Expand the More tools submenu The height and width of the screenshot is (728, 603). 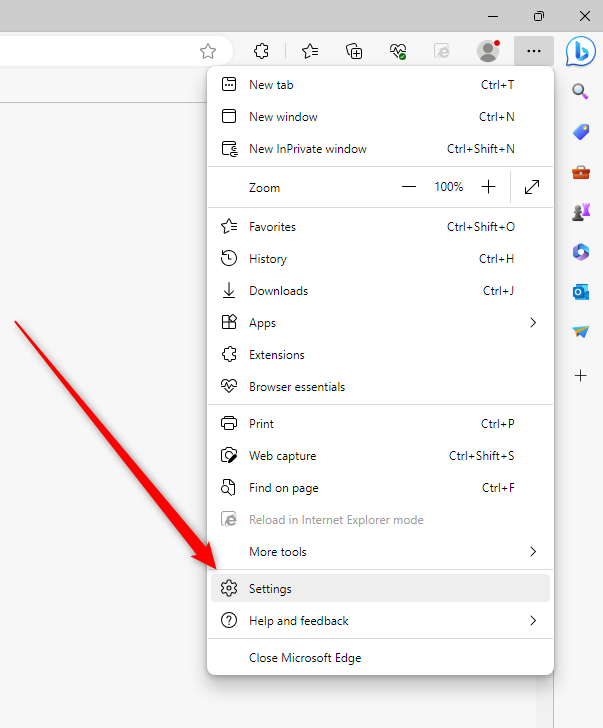[380, 552]
